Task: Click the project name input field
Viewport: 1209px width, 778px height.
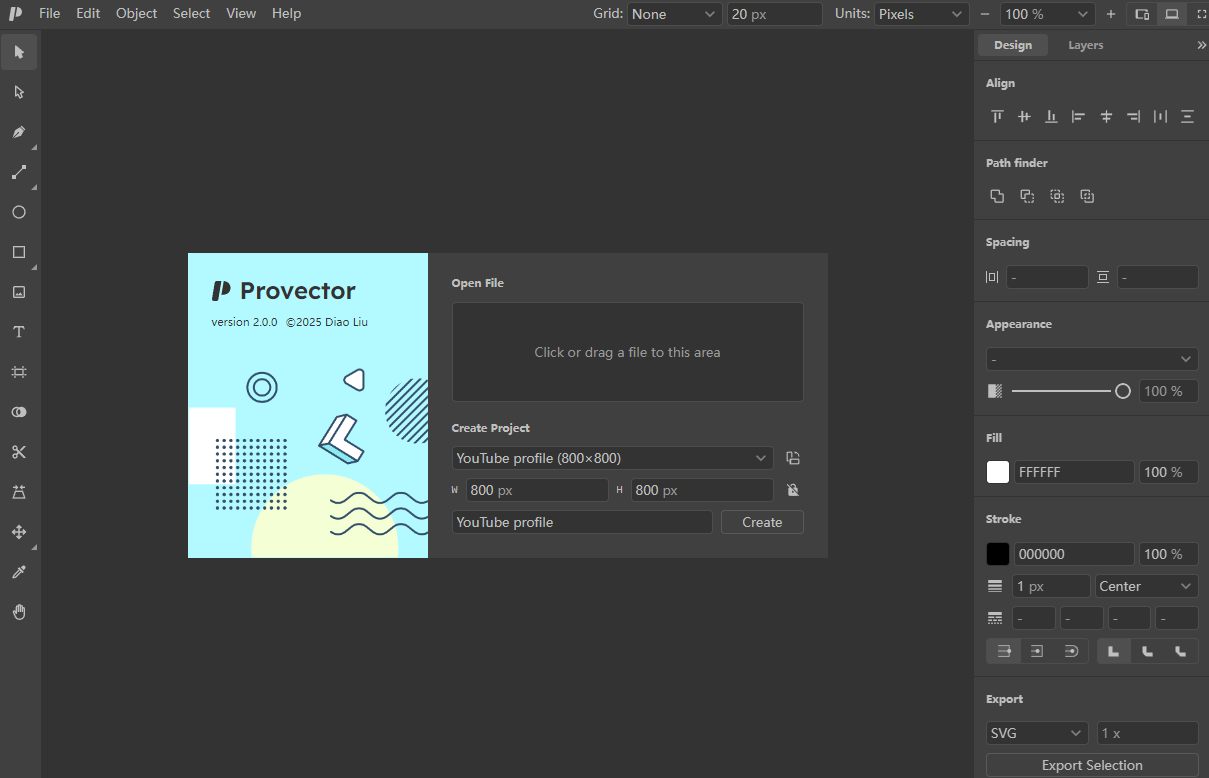Action: (x=582, y=522)
